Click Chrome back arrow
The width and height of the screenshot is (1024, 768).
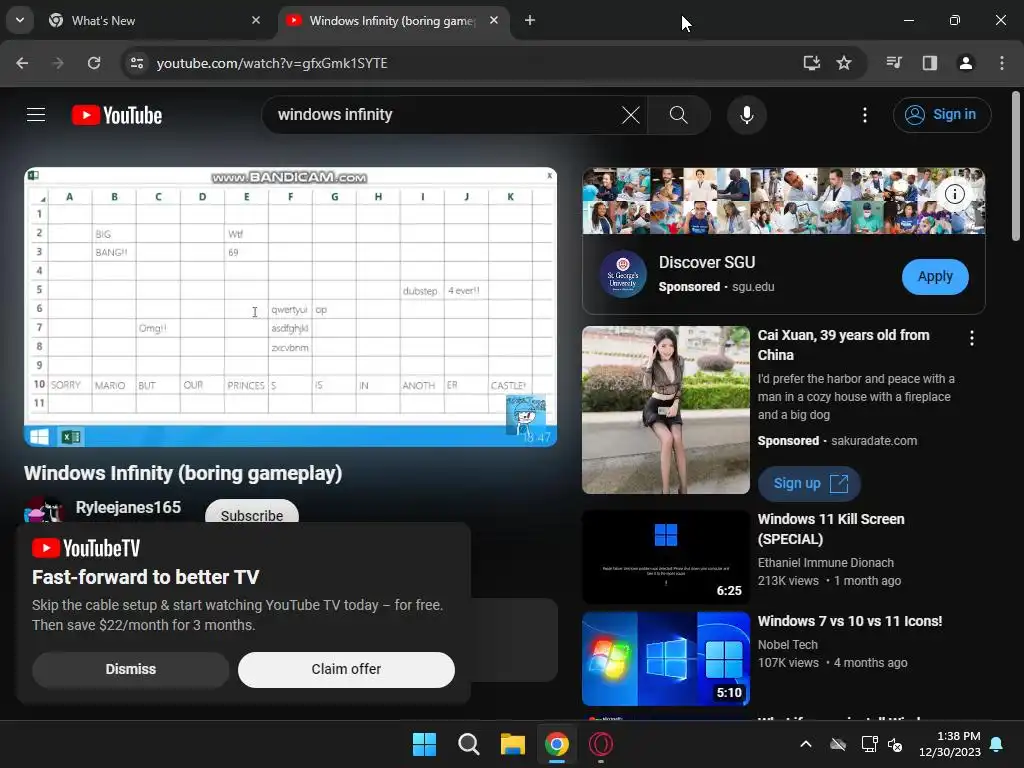(22, 63)
